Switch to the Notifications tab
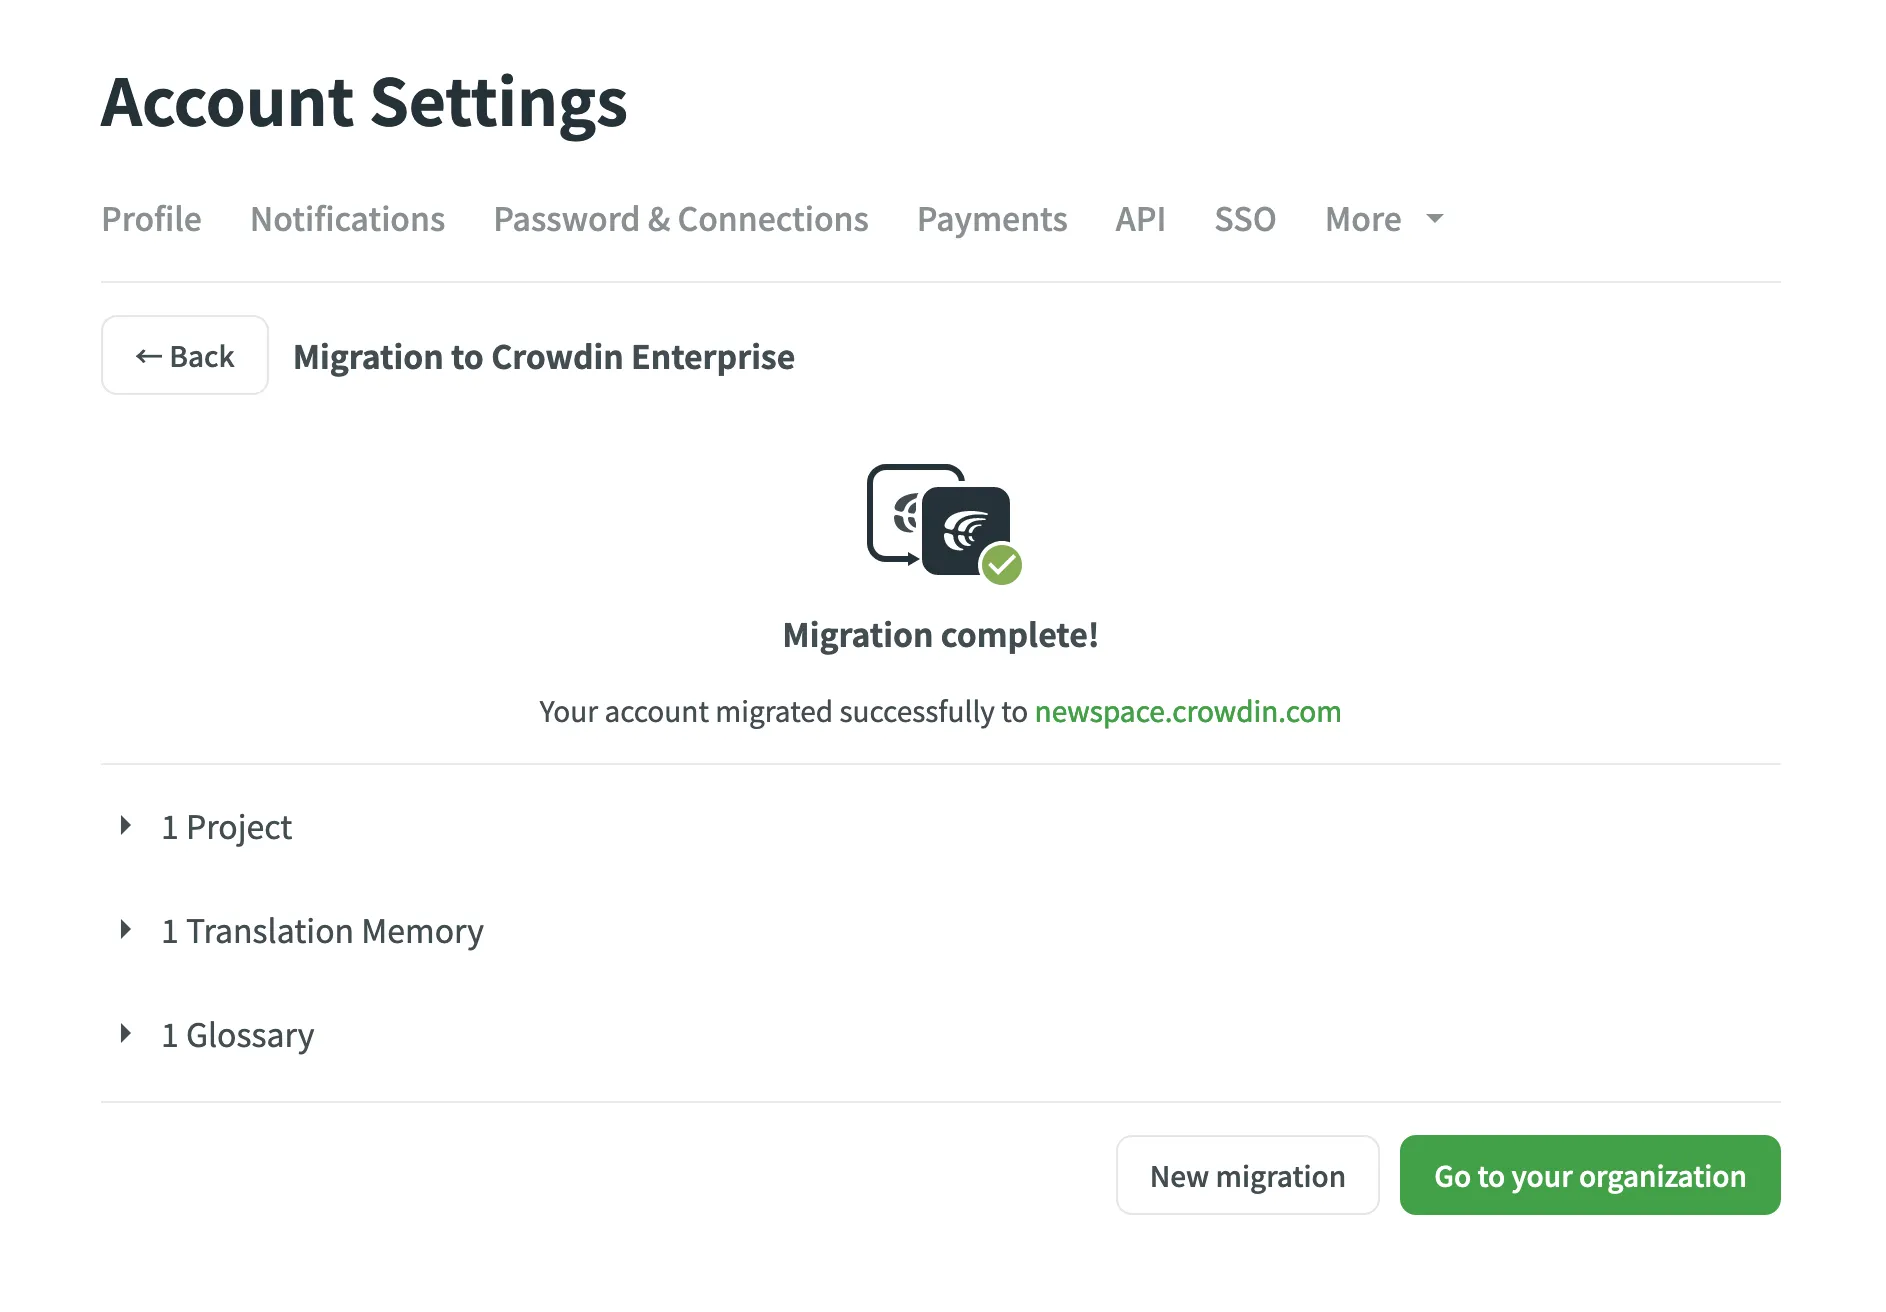Image resolution: width=1886 pixels, height=1312 pixels. (347, 219)
